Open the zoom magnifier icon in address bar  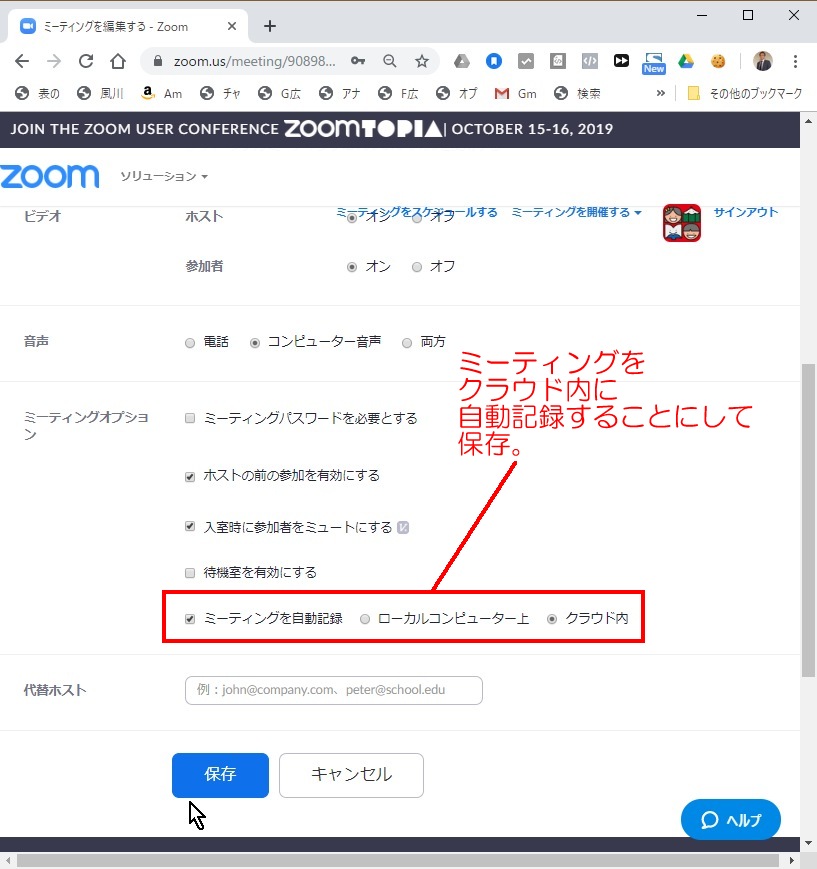pos(390,61)
